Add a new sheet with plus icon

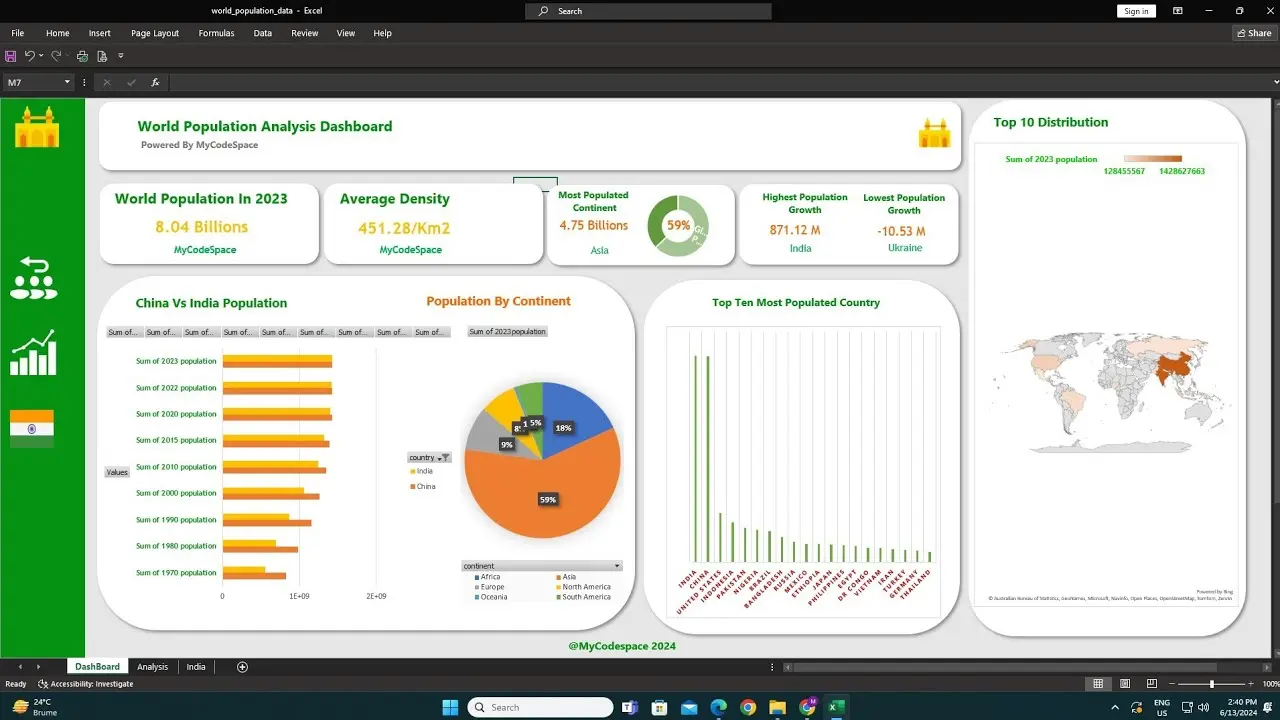(242, 667)
